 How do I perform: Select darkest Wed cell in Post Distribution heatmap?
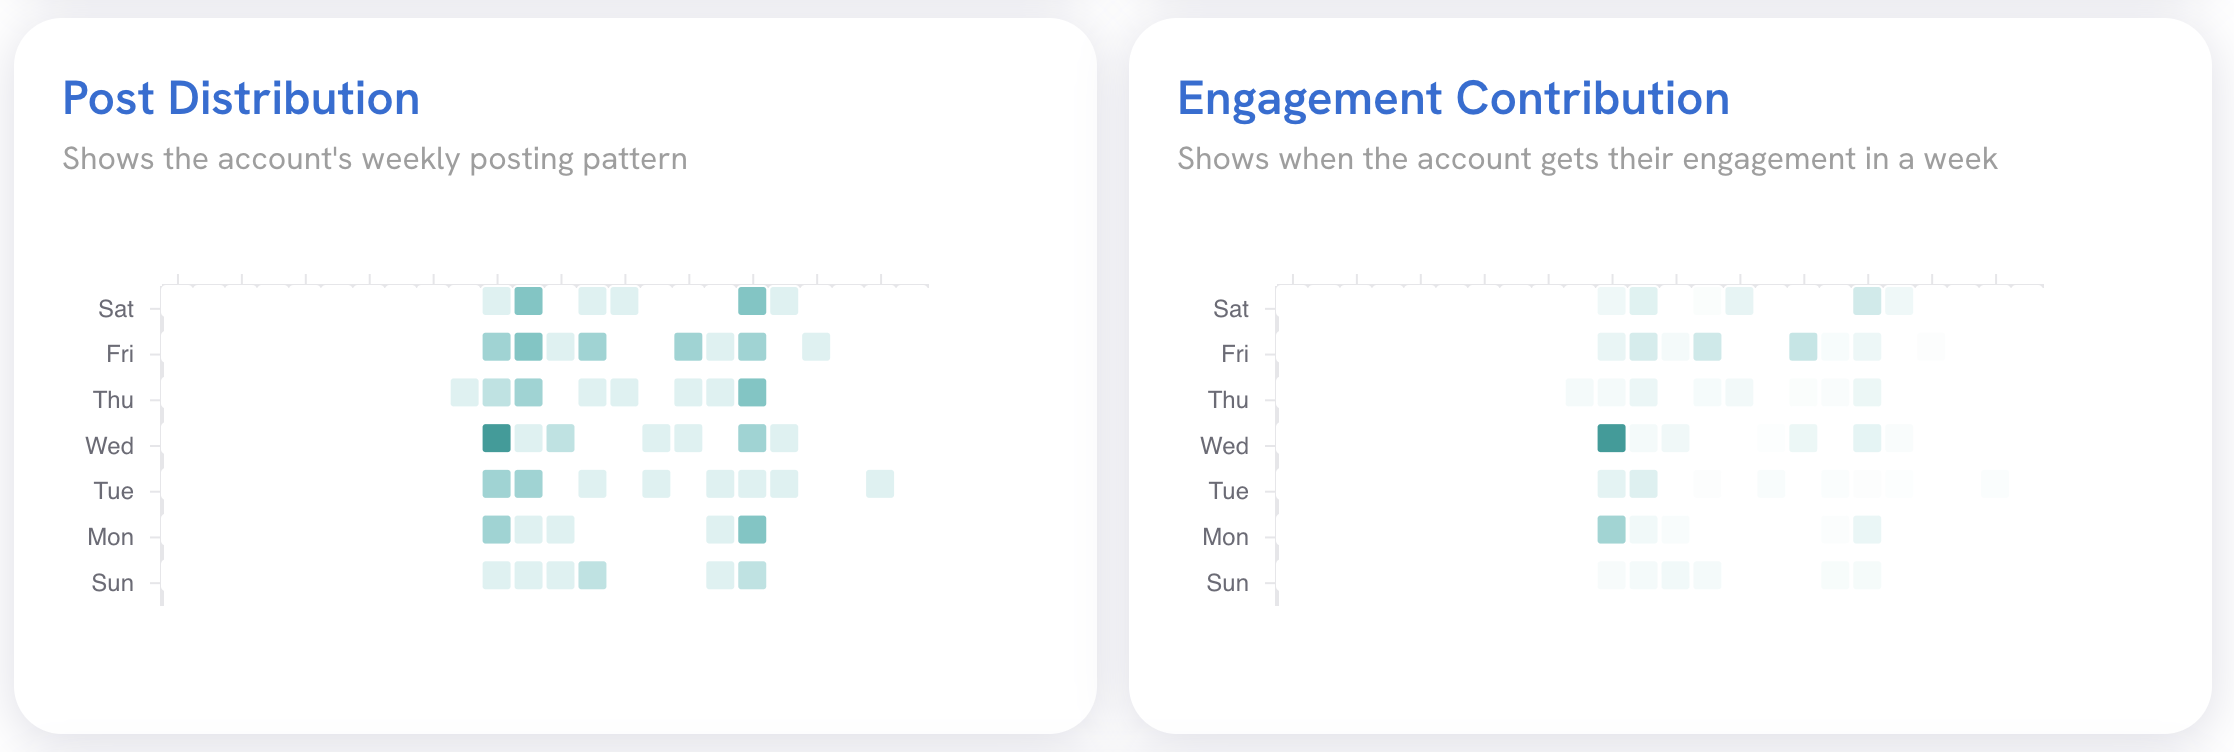[496, 438]
